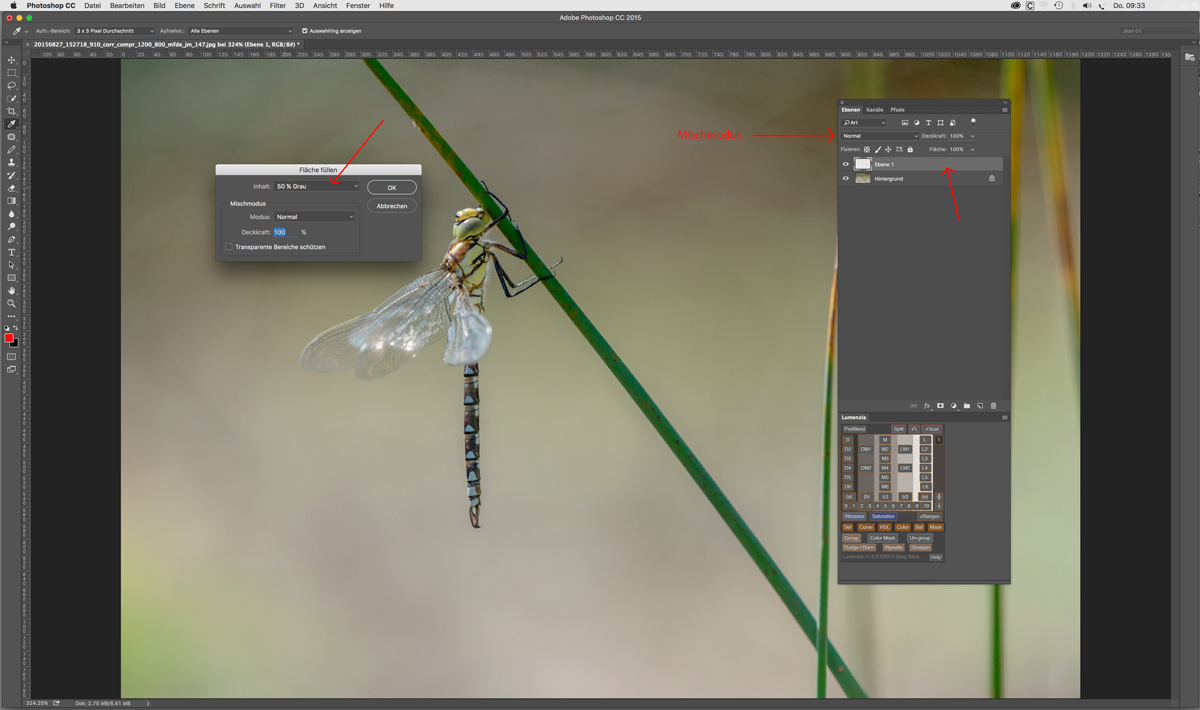Viewport: 1200px width, 710px height.
Task: Create a new layer group folder
Action: pyautogui.click(x=967, y=406)
